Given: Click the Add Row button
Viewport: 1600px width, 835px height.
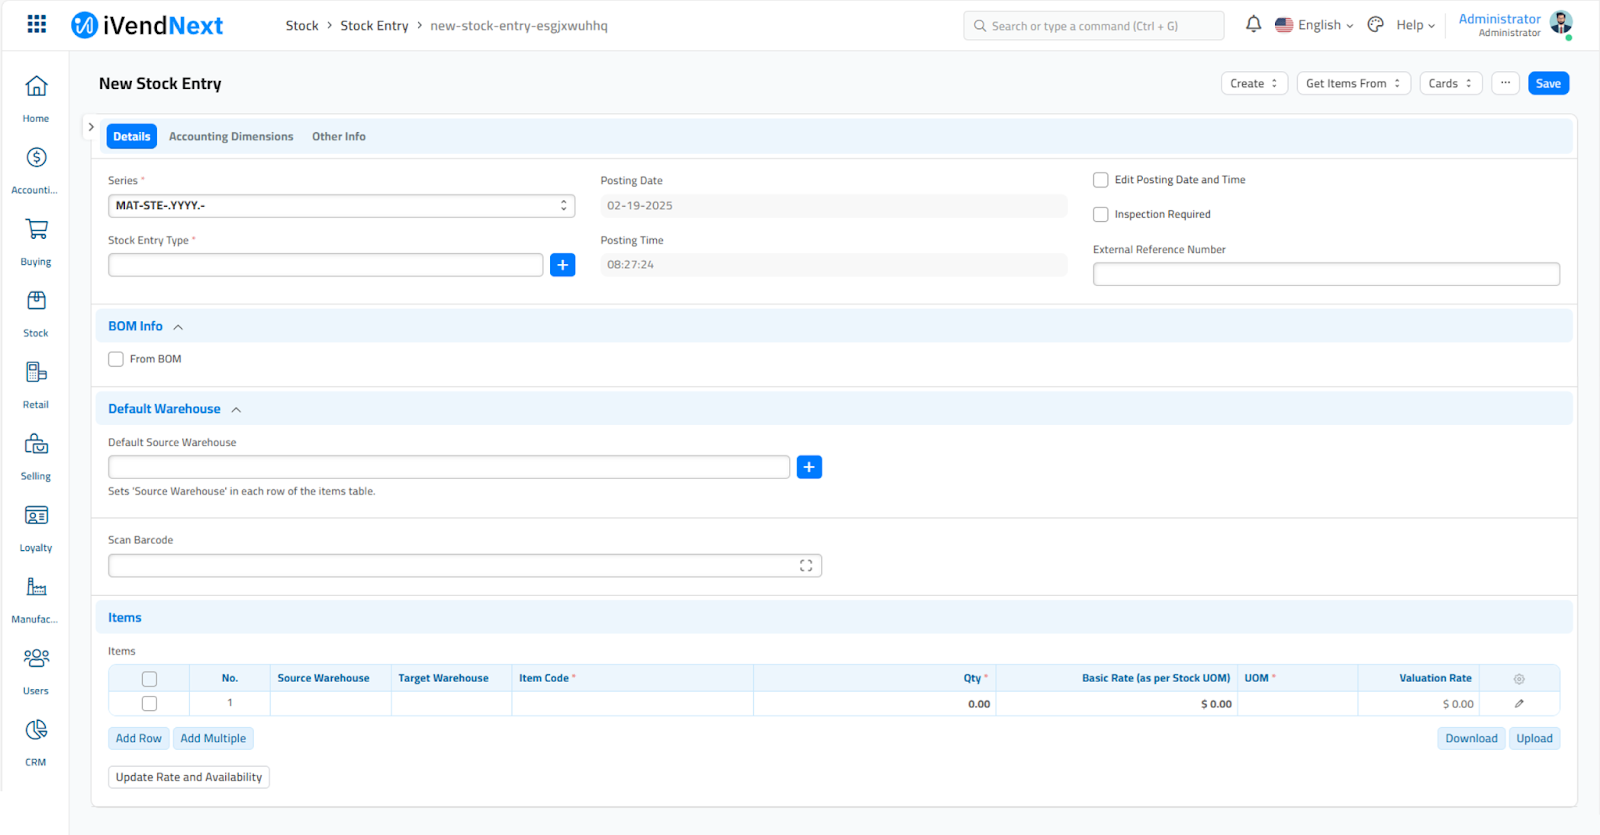Looking at the screenshot, I should 138,739.
